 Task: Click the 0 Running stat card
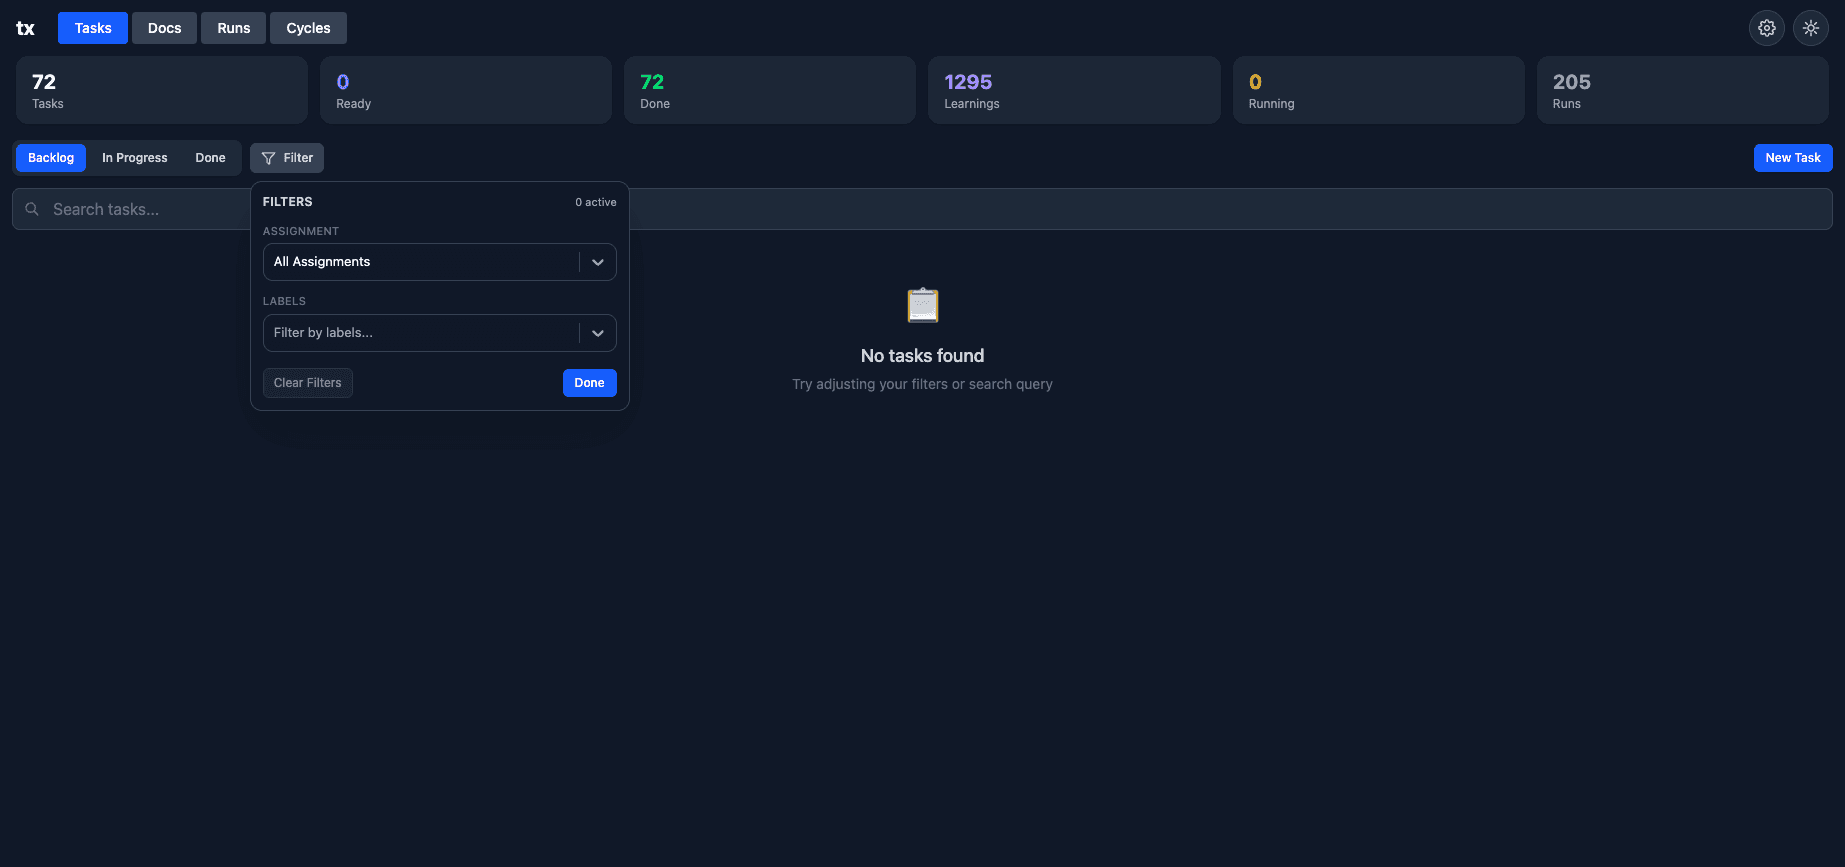[x=1379, y=90]
